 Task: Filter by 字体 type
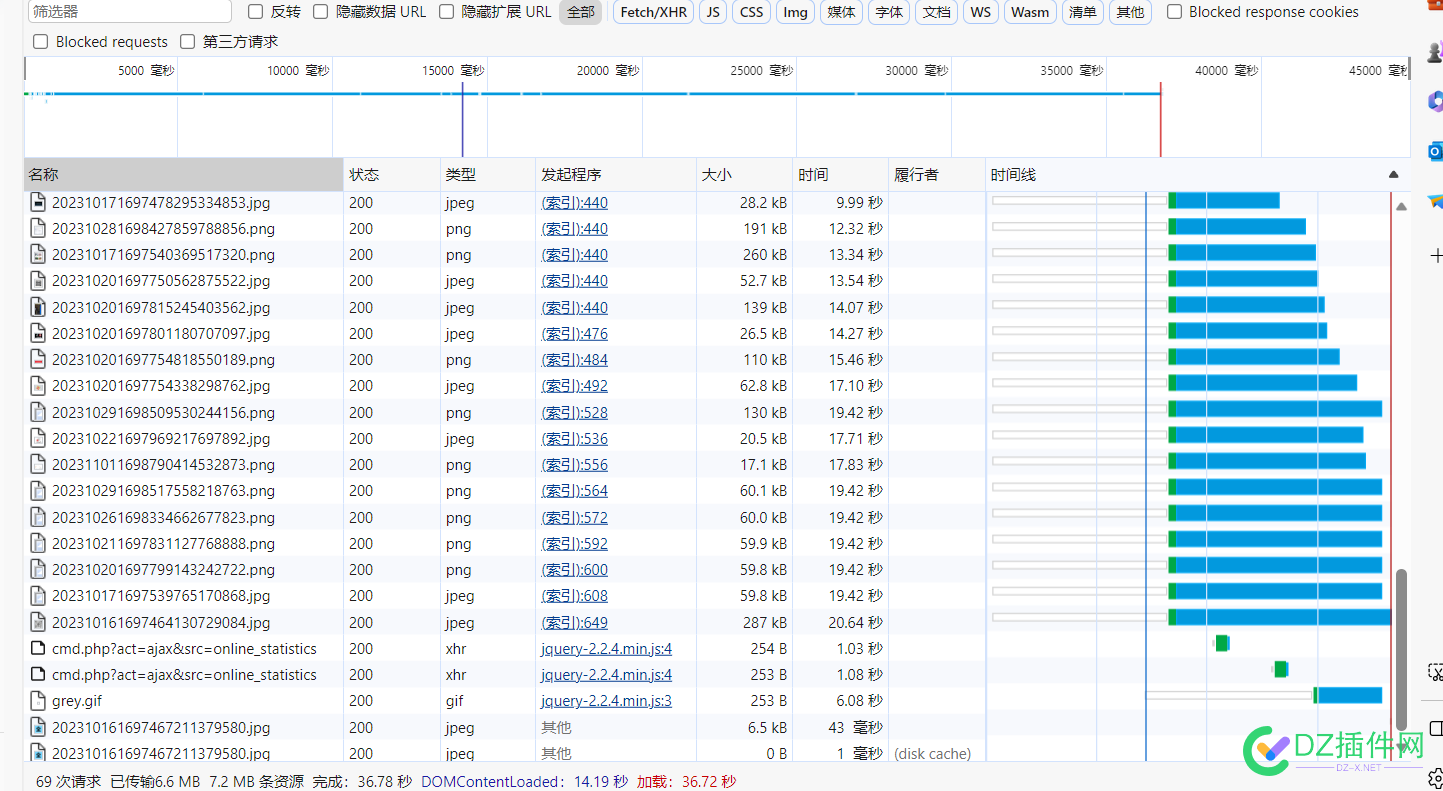pyautogui.click(x=889, y=12)
